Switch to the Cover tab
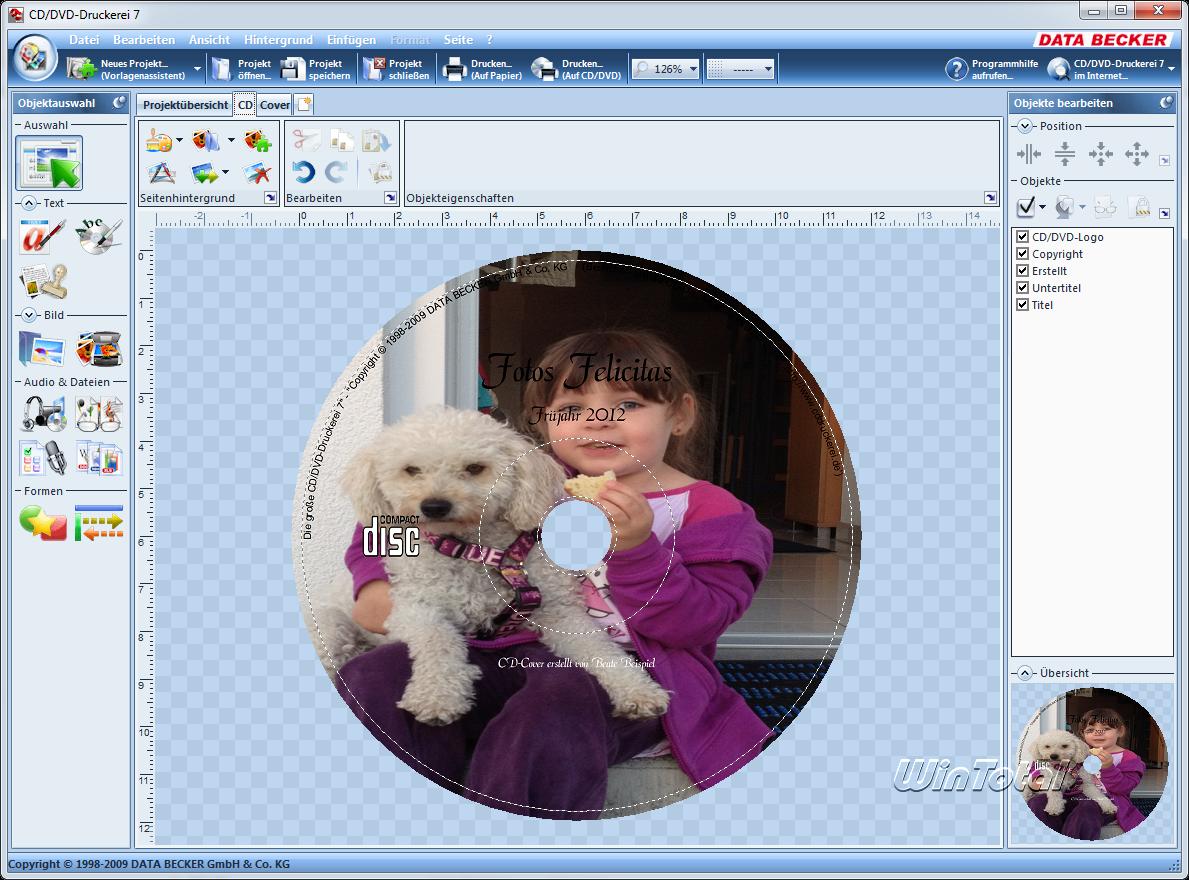Screen dimensions: 1189x880 point(275,105)
